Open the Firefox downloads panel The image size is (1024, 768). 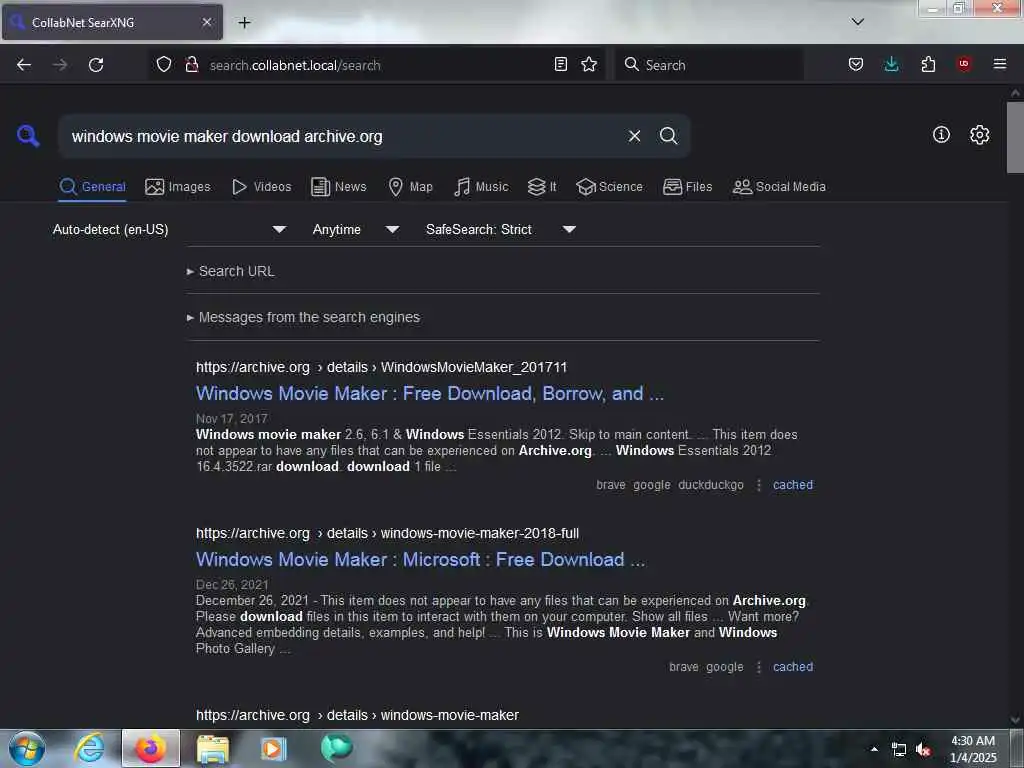(891, 64)
